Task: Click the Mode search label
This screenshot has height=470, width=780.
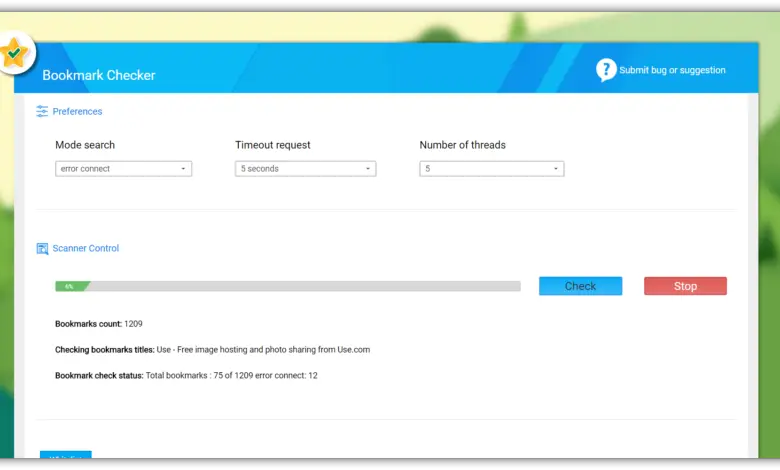Action: coord(85,145)
